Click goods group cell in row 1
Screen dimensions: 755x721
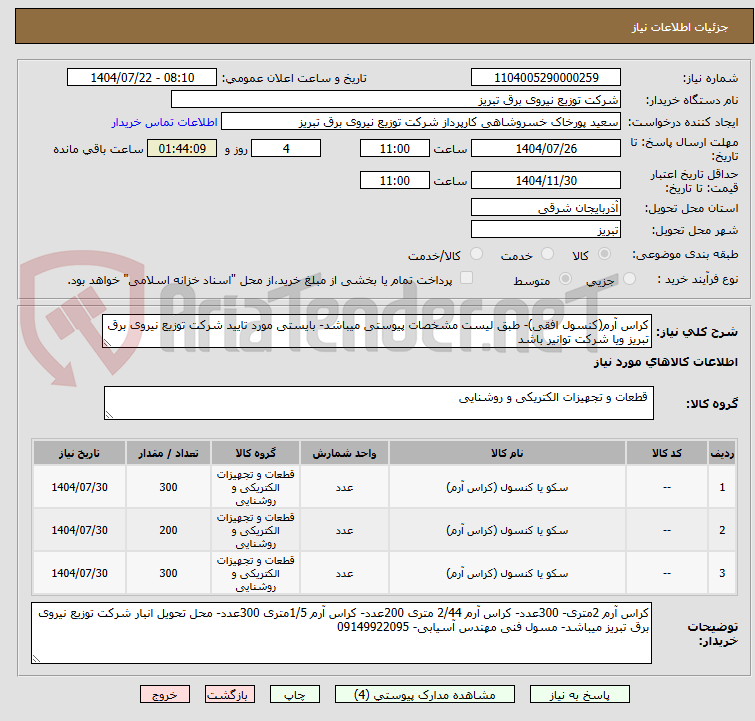coord(255,487)
